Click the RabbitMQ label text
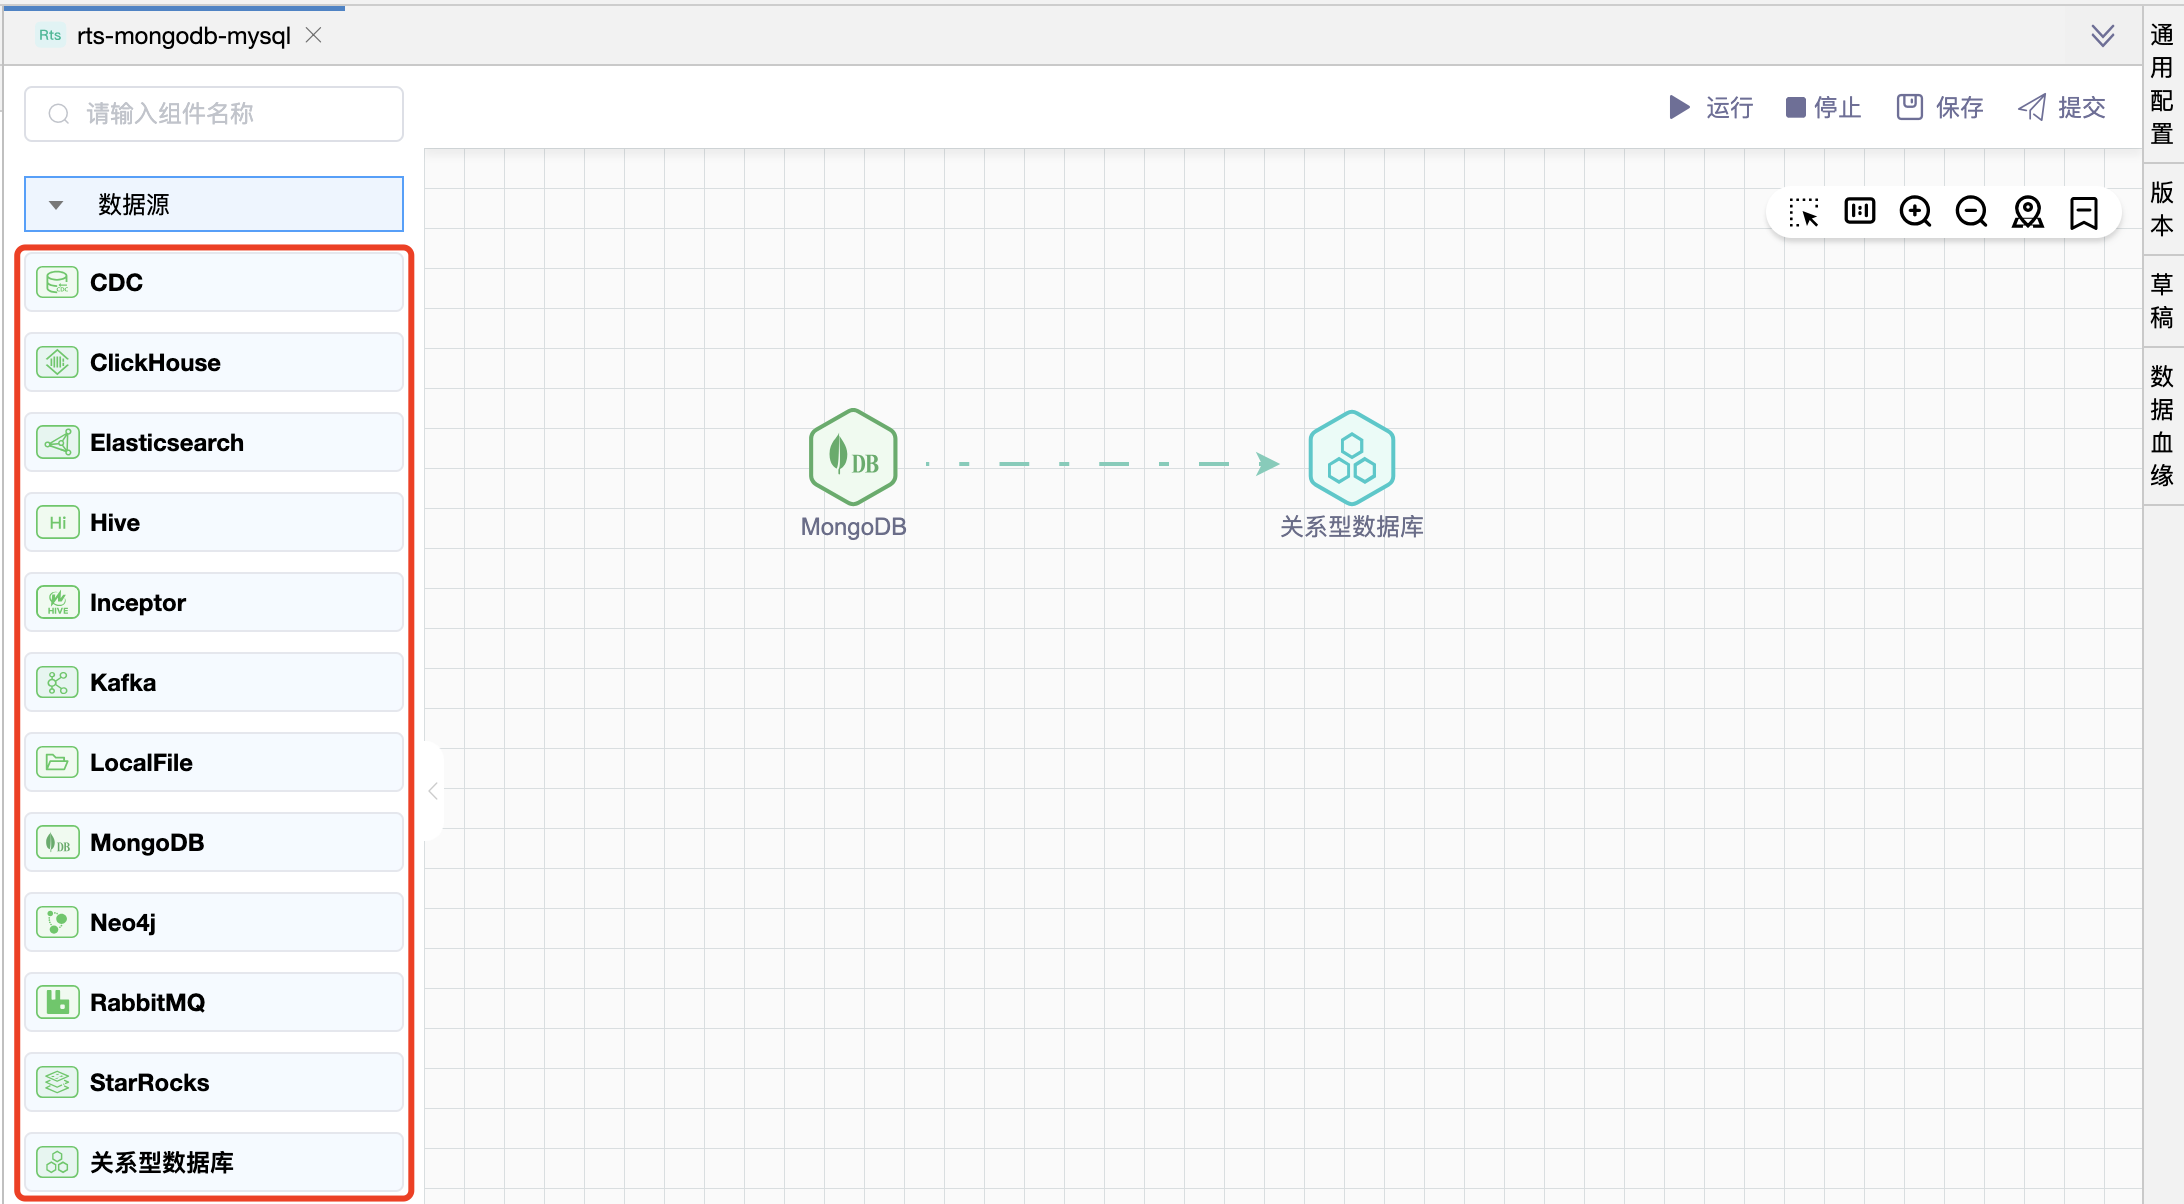 (148, 1003)
